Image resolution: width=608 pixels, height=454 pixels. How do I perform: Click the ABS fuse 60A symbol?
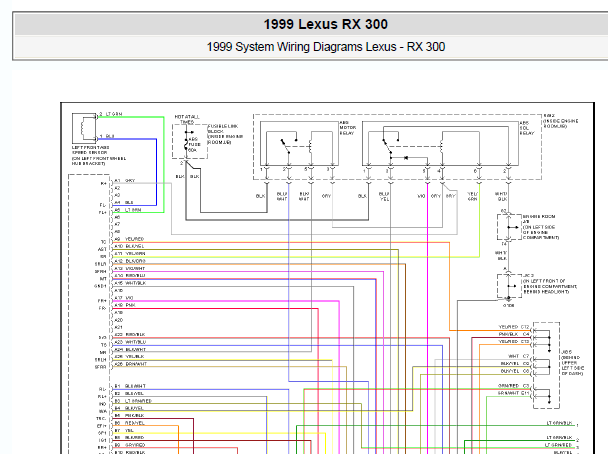tap(186, 142)
